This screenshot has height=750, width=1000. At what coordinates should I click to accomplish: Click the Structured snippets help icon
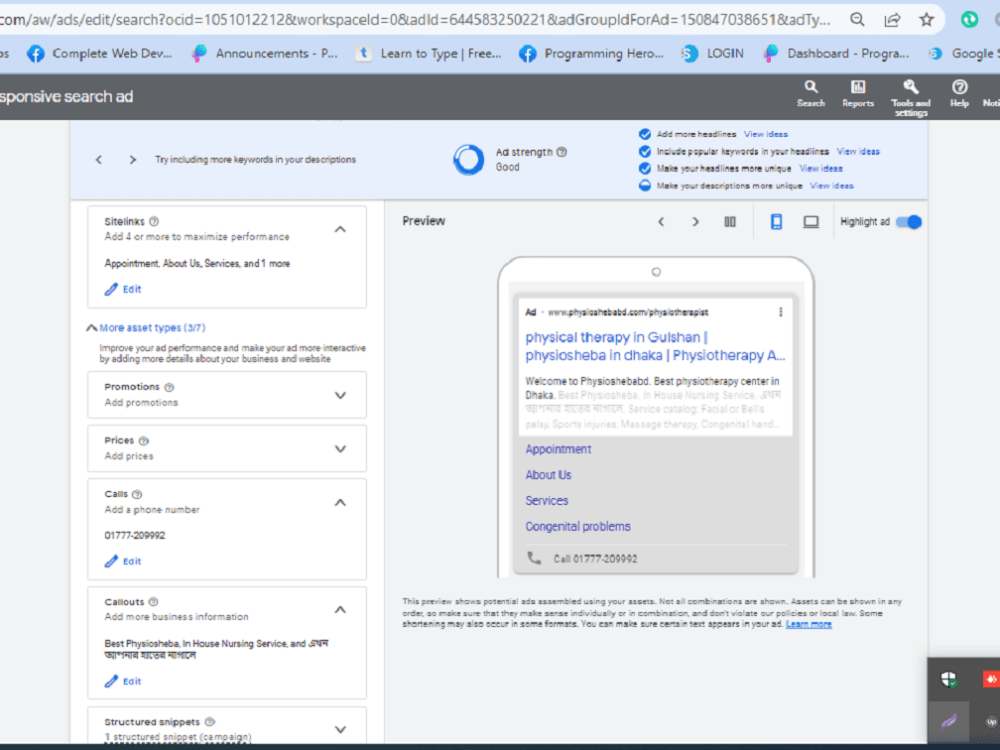pos(209,722)
